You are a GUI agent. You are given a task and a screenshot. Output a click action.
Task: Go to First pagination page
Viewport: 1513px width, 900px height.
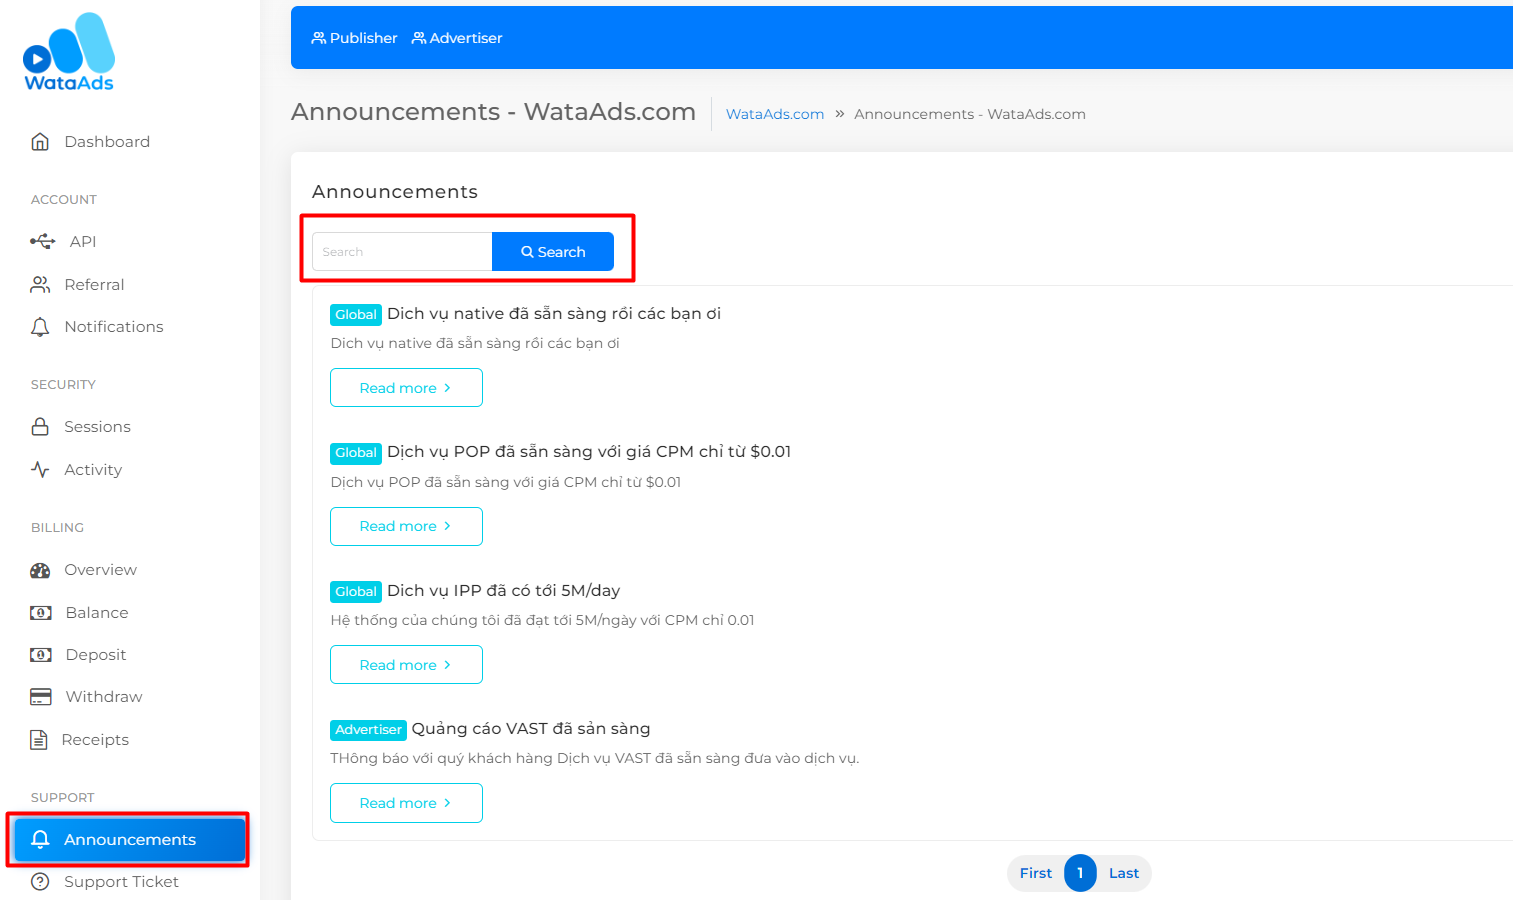click(1036, 873)
